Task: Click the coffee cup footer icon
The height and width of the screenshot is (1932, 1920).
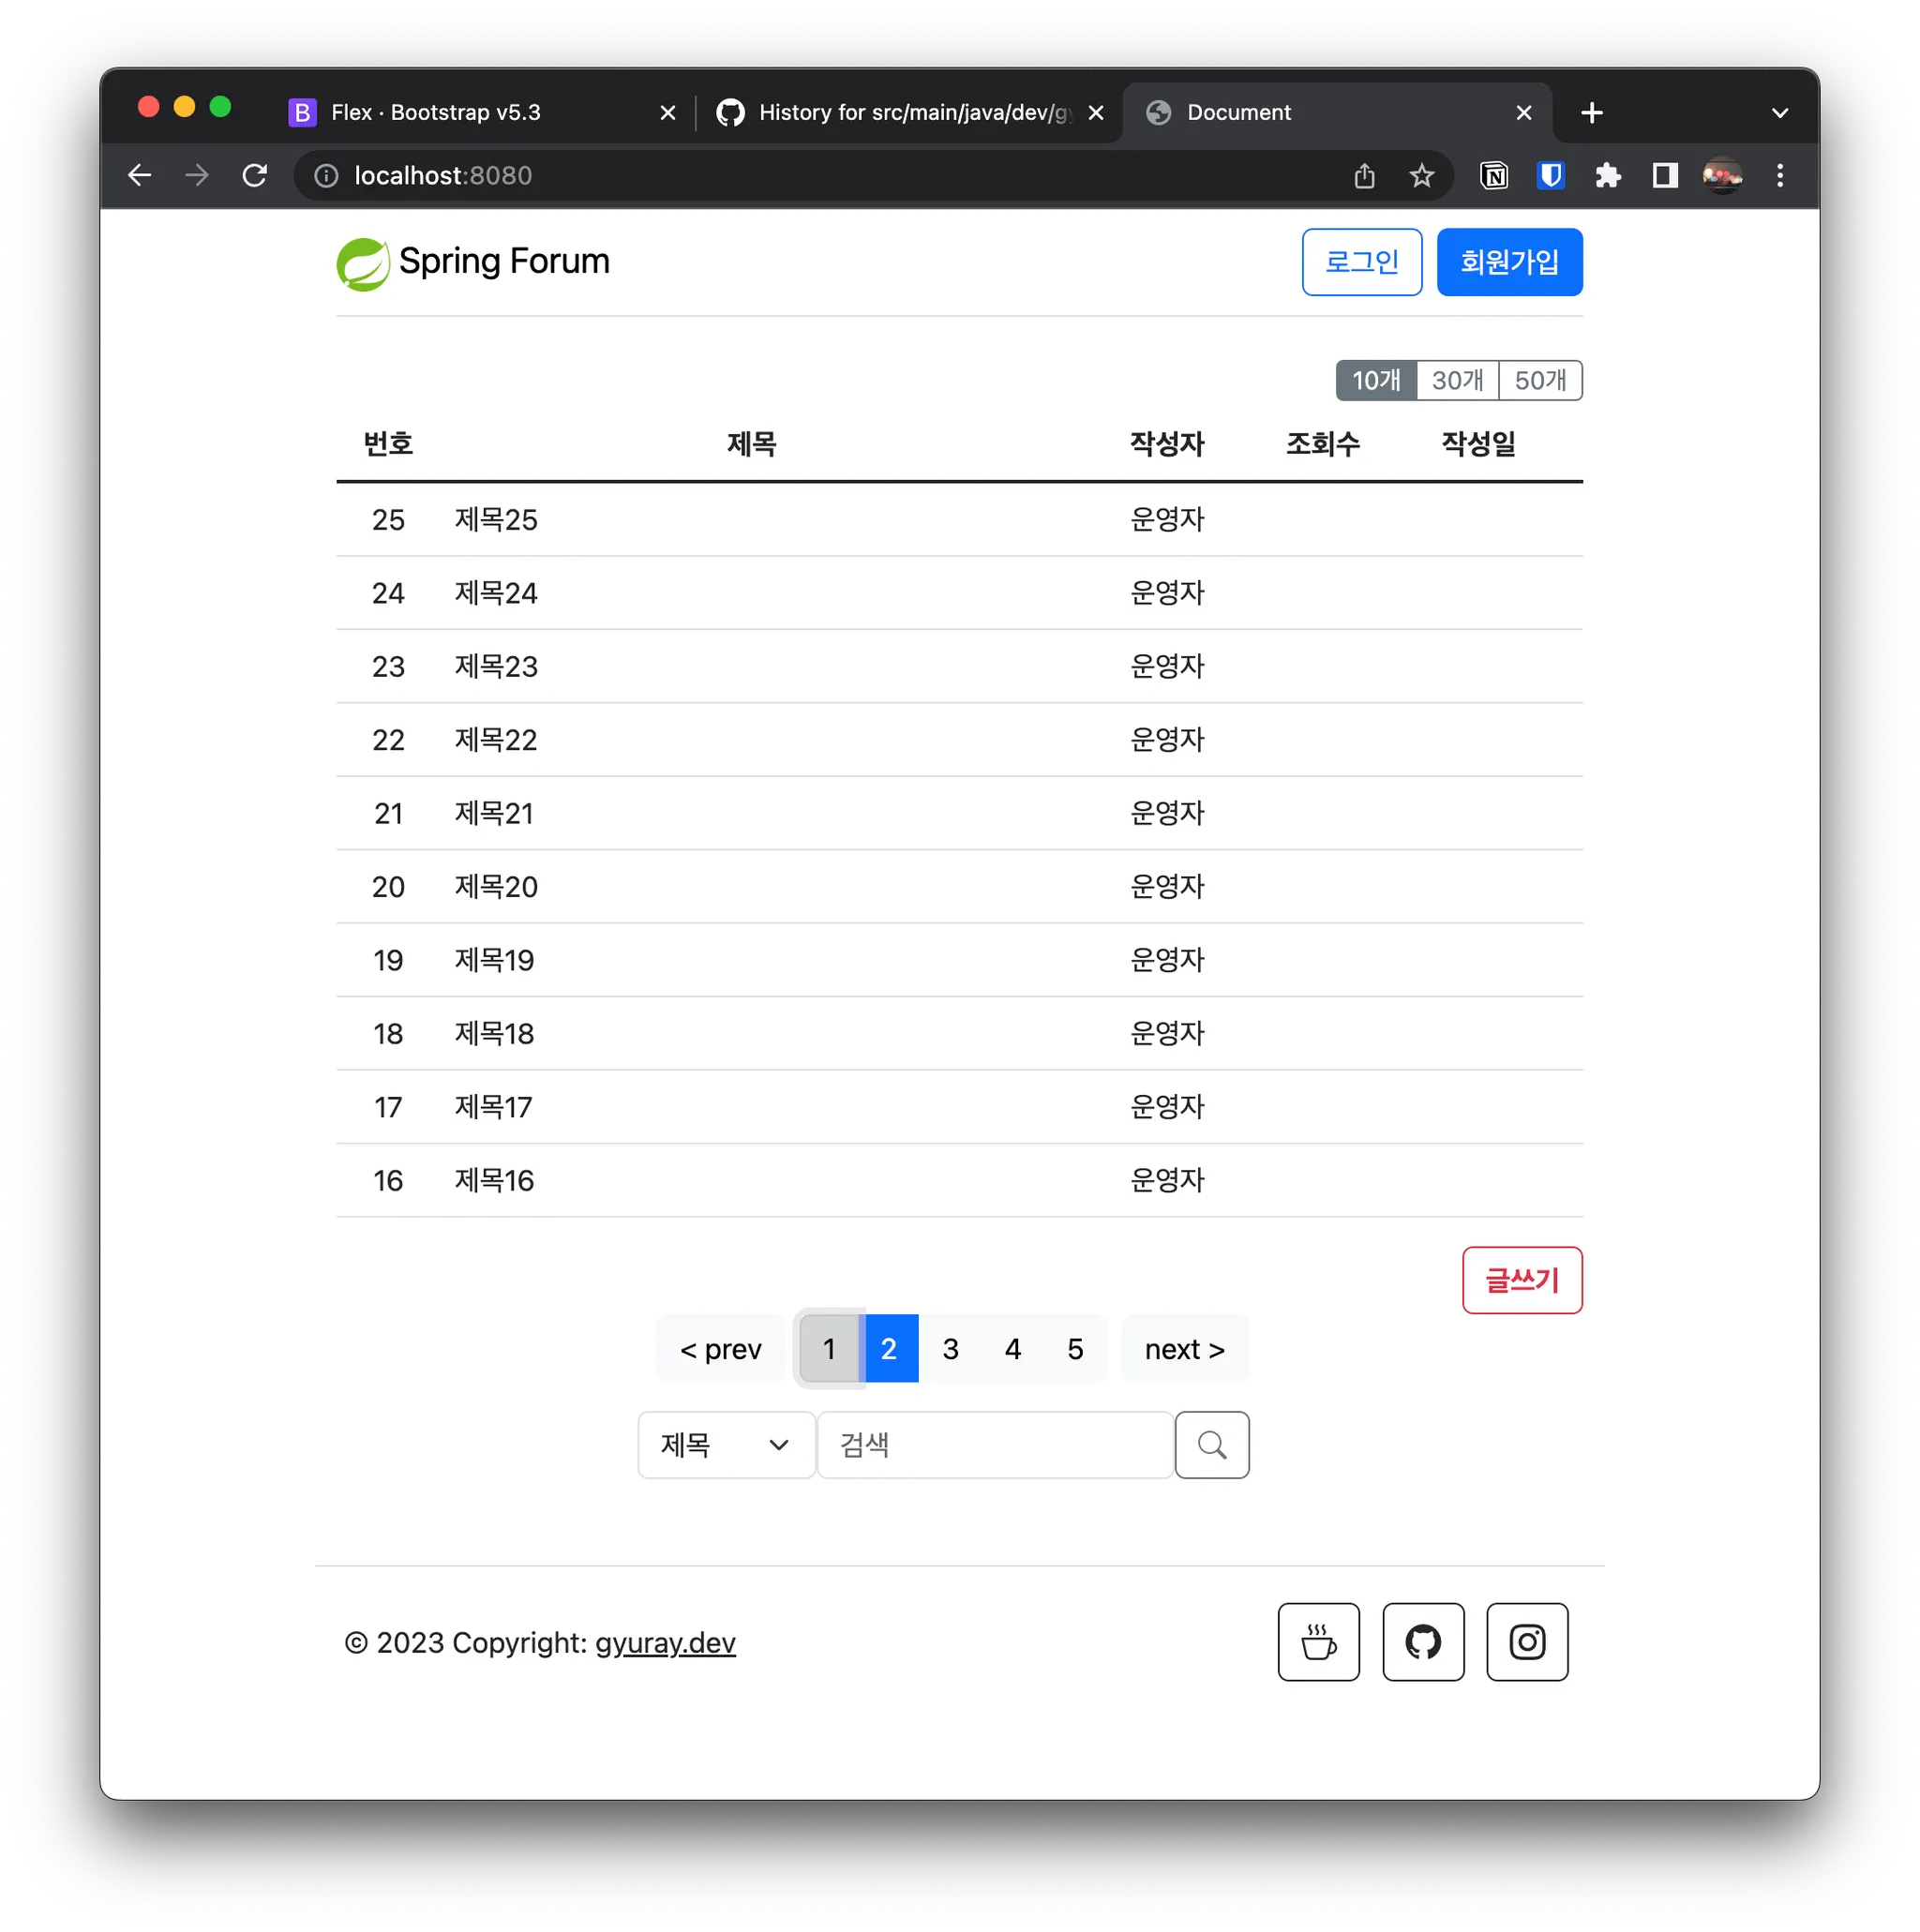Action: click(1318, 1642)
